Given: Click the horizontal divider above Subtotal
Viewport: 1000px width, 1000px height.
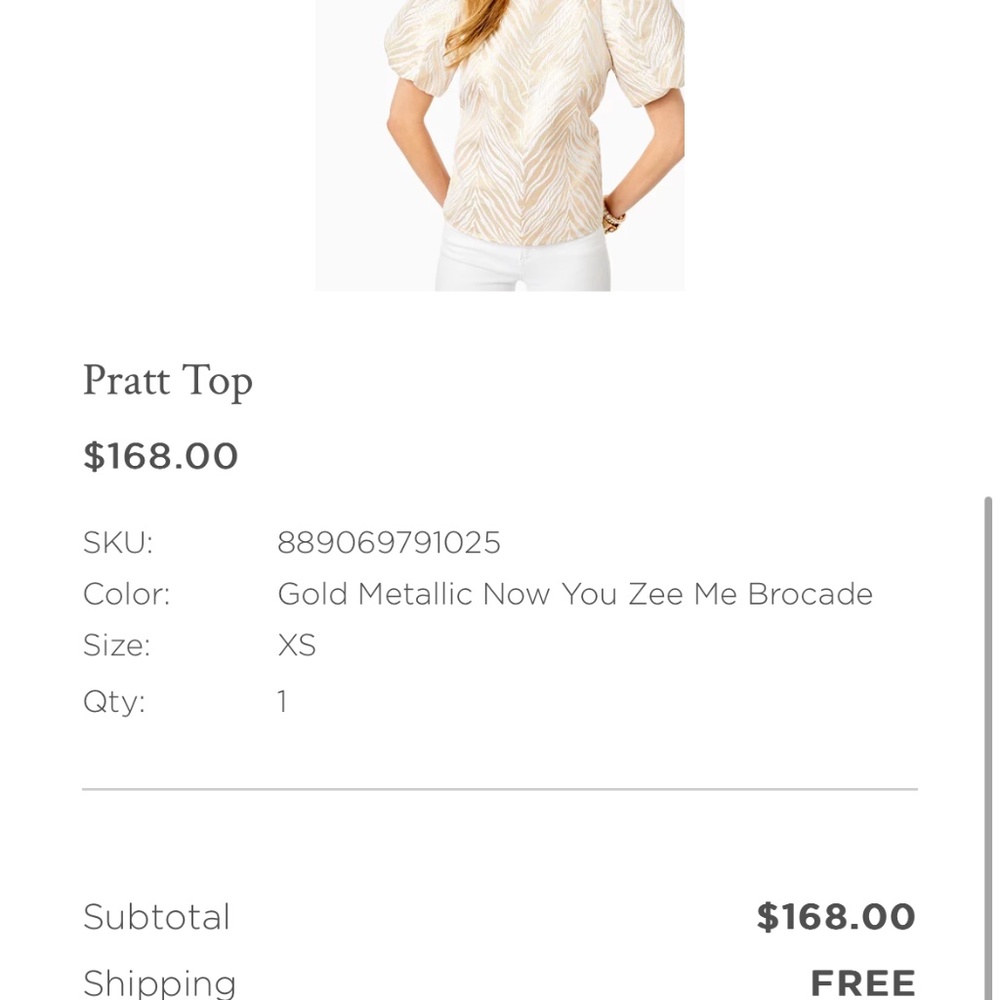Looking at the screenshot, I should (x=500, y=789).
